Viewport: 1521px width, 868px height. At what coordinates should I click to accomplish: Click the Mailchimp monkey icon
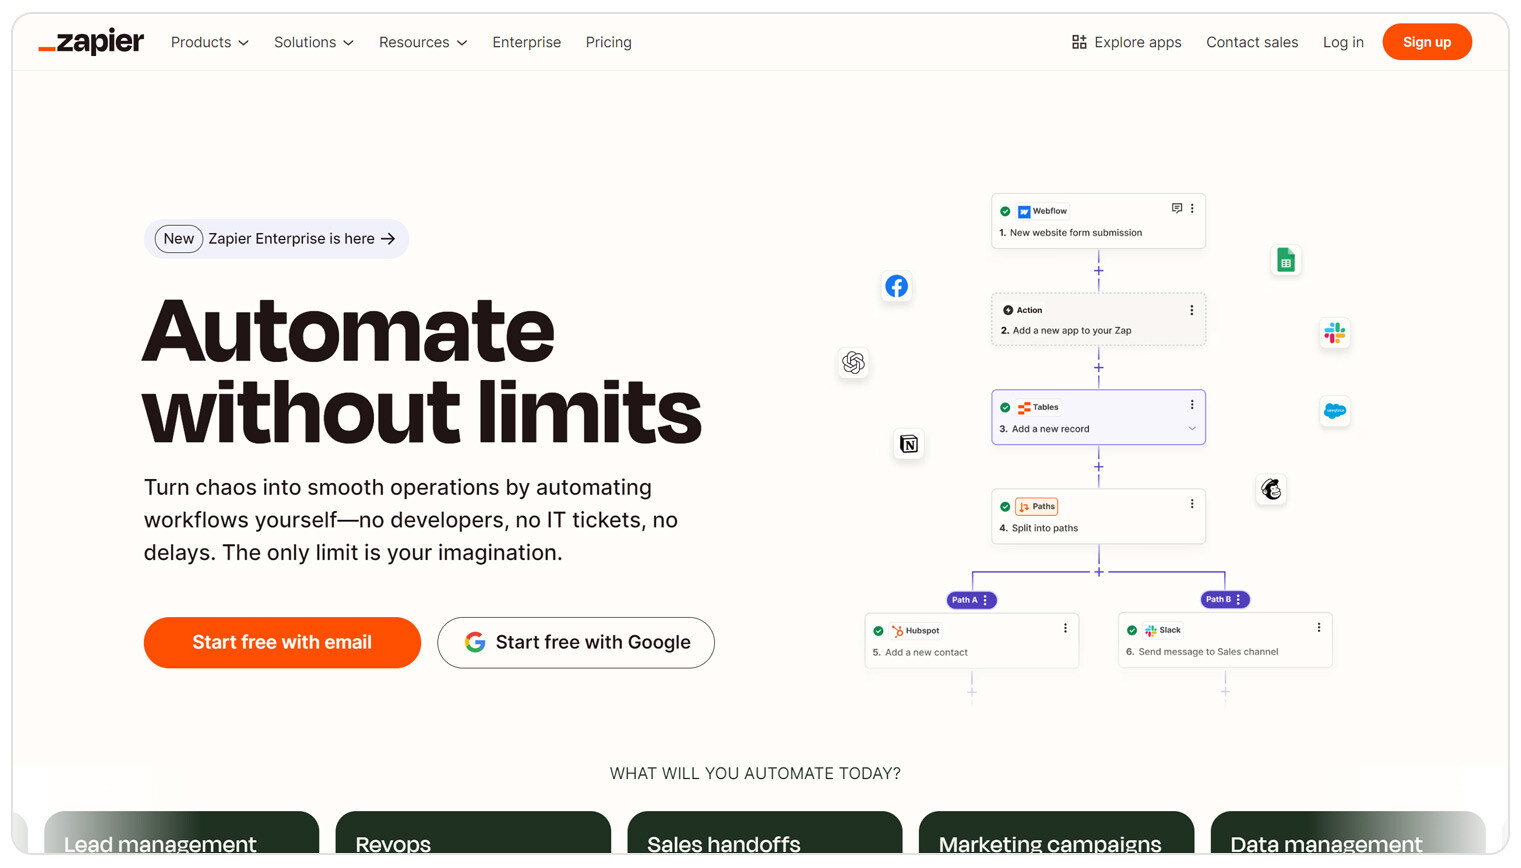coord(1271,489)
